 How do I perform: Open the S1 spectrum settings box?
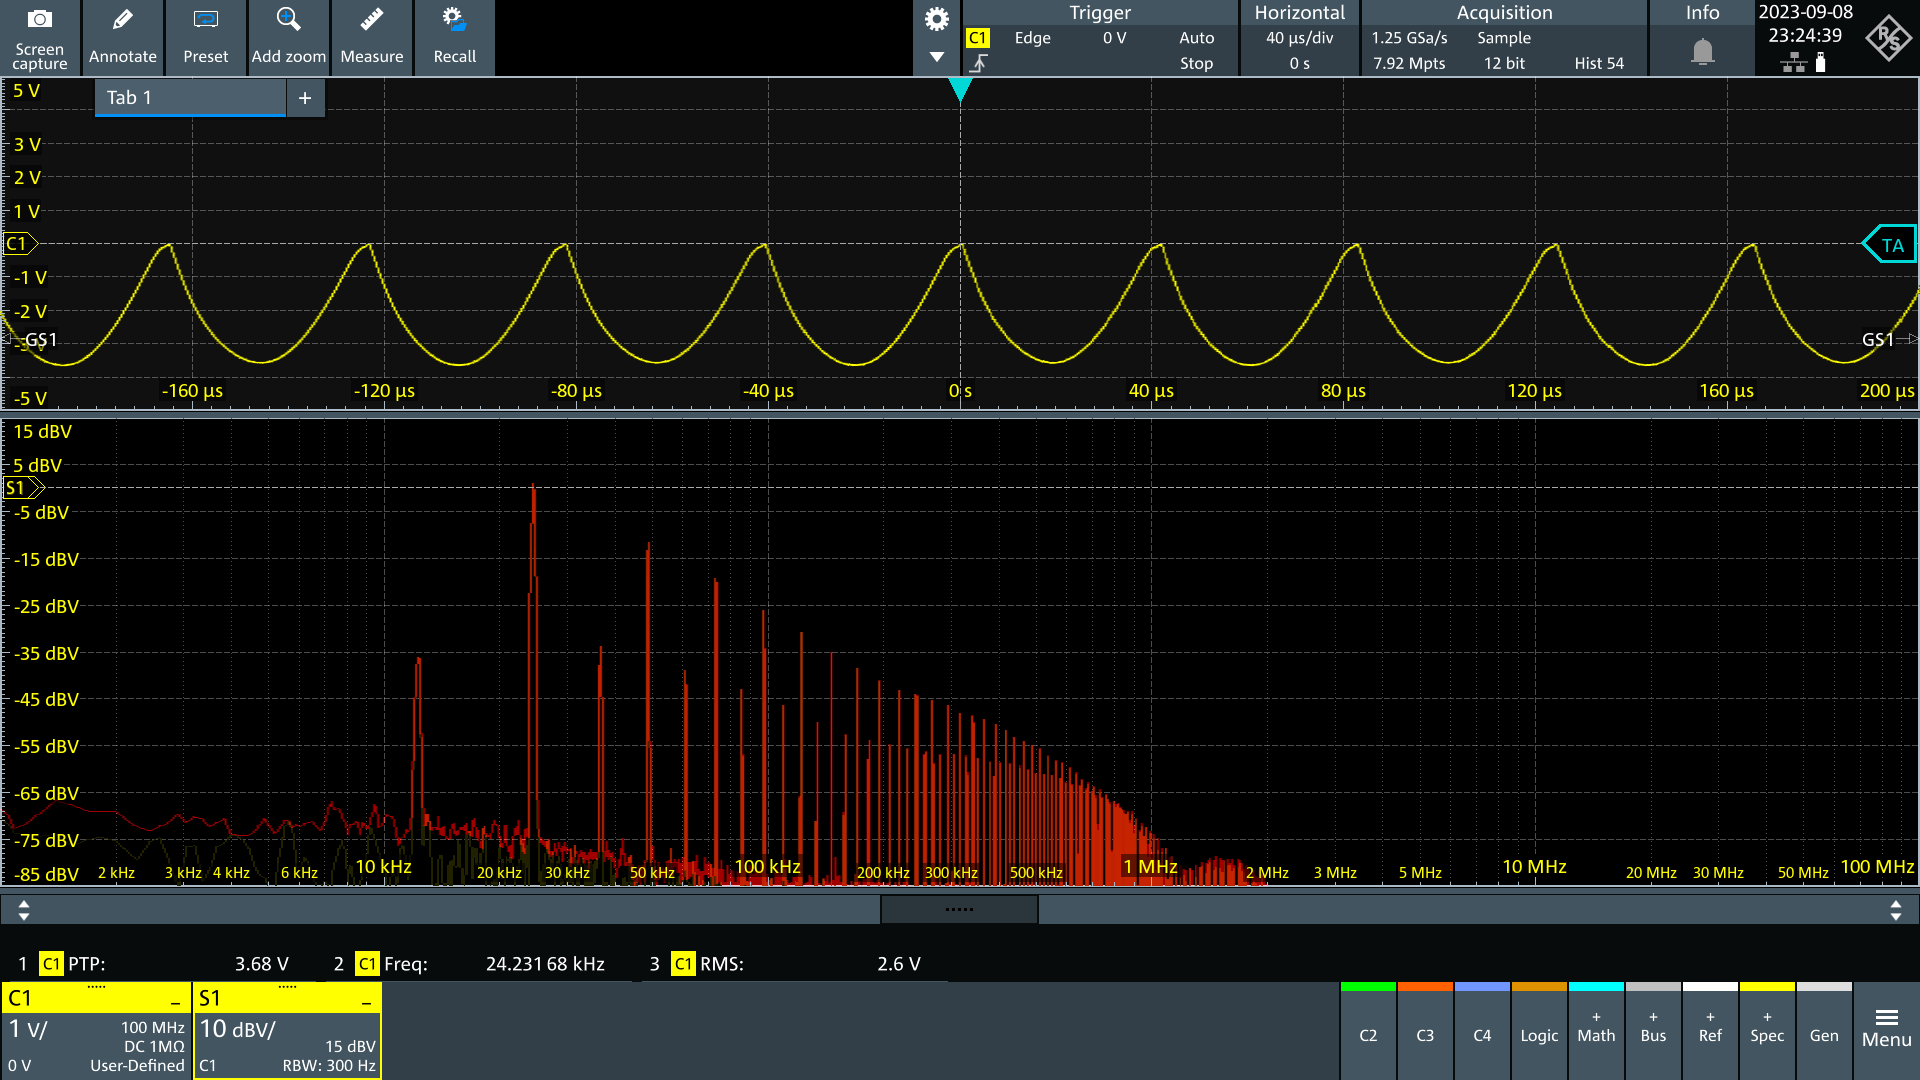pyautogui.click(x=287, y=1031)
